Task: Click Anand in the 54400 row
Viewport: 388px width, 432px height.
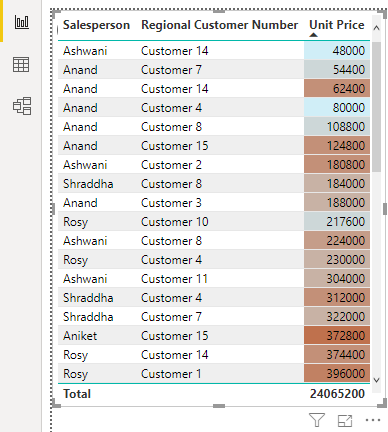Action: coord(80,70)
